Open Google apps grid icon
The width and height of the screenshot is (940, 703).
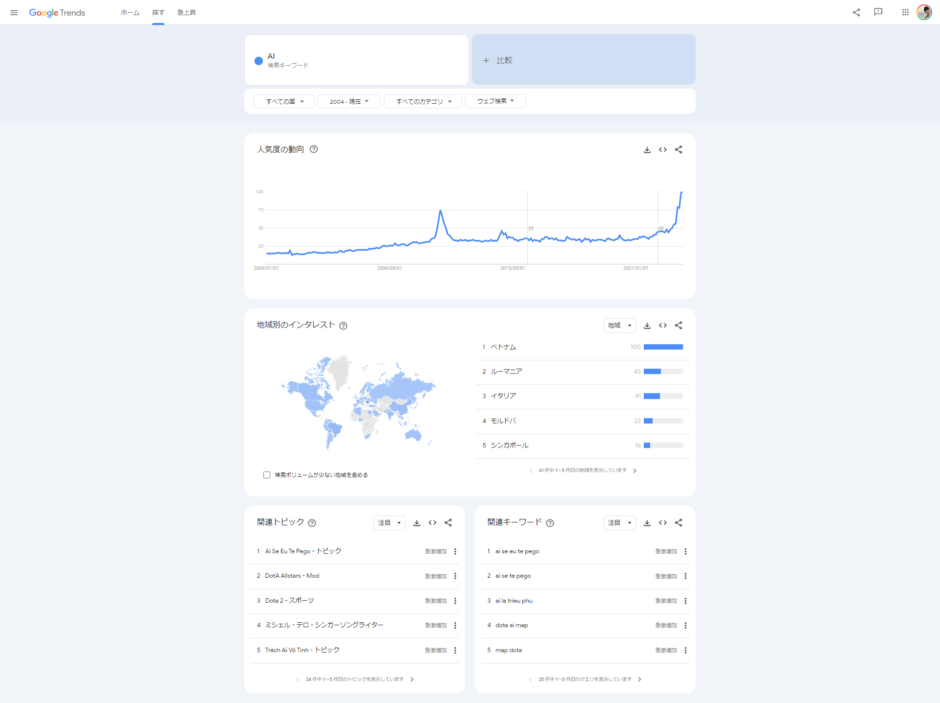tap(906, 13)
